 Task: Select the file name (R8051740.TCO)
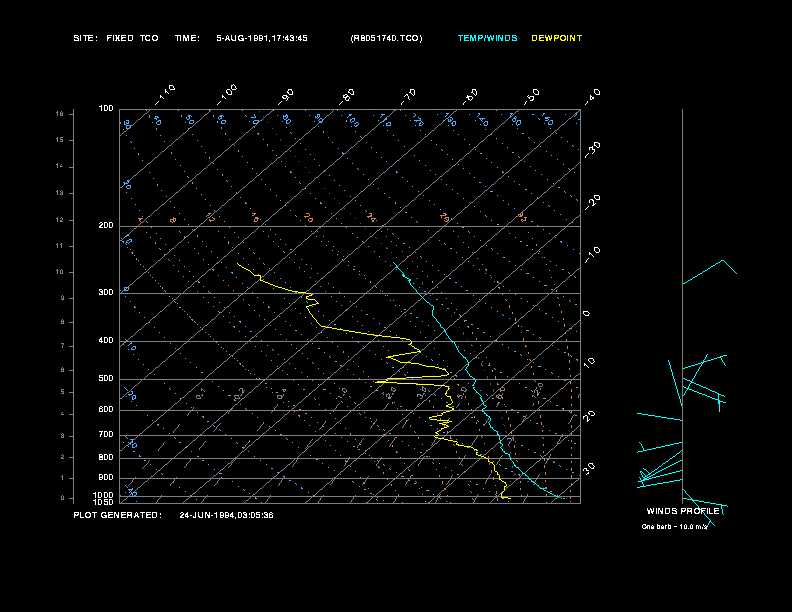click(x=386, y=38)
